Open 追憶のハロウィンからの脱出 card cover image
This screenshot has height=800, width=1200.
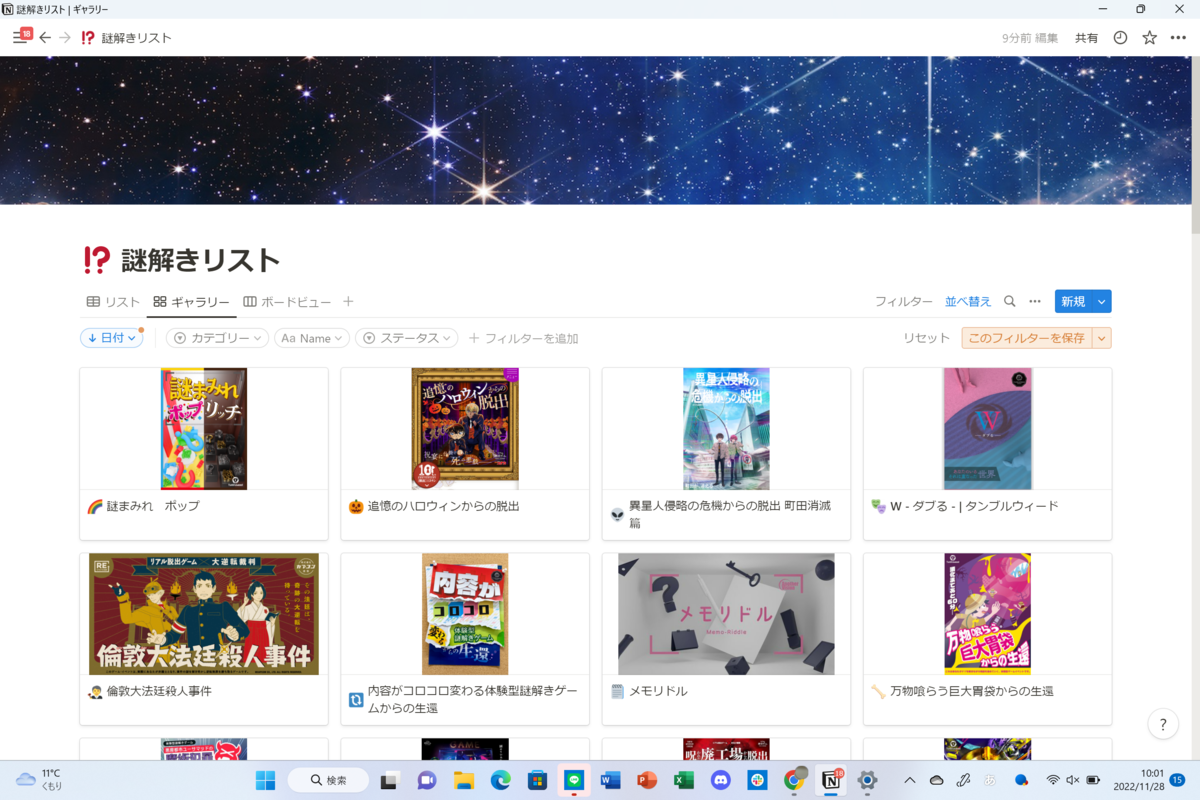click(x=465, y=429)
